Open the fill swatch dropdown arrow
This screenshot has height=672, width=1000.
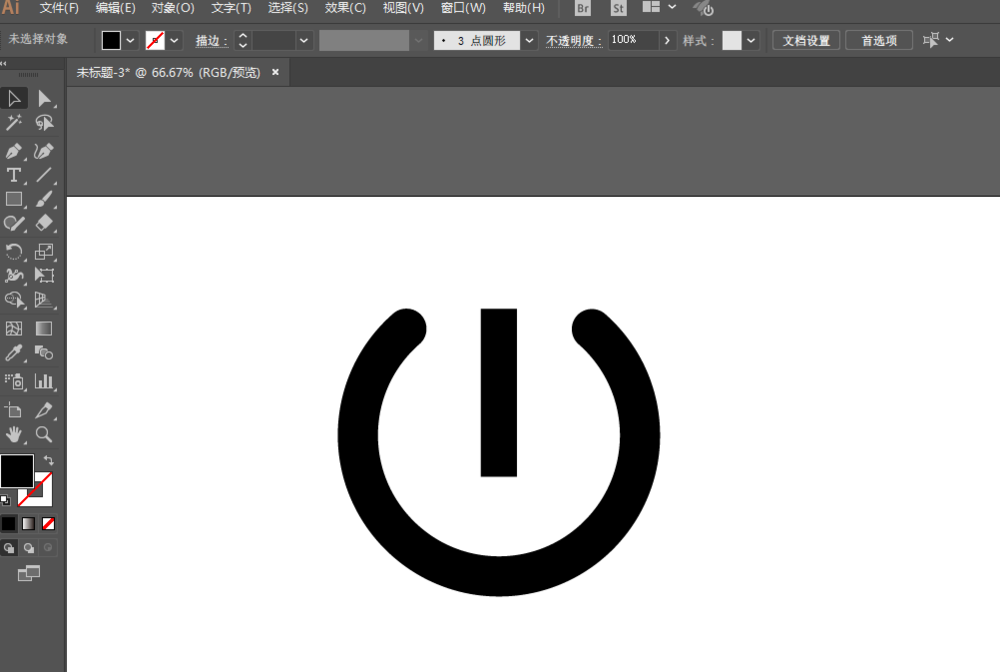coord(130,40)
